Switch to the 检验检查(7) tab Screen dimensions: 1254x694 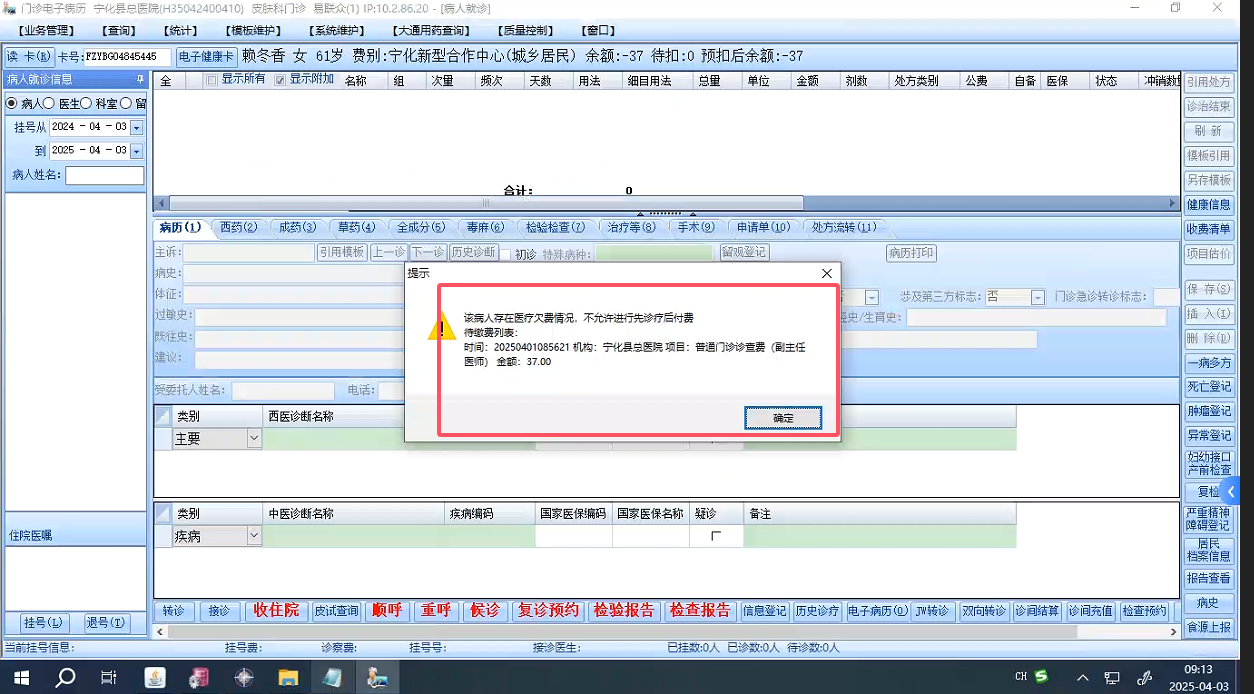tap(556, 228)
